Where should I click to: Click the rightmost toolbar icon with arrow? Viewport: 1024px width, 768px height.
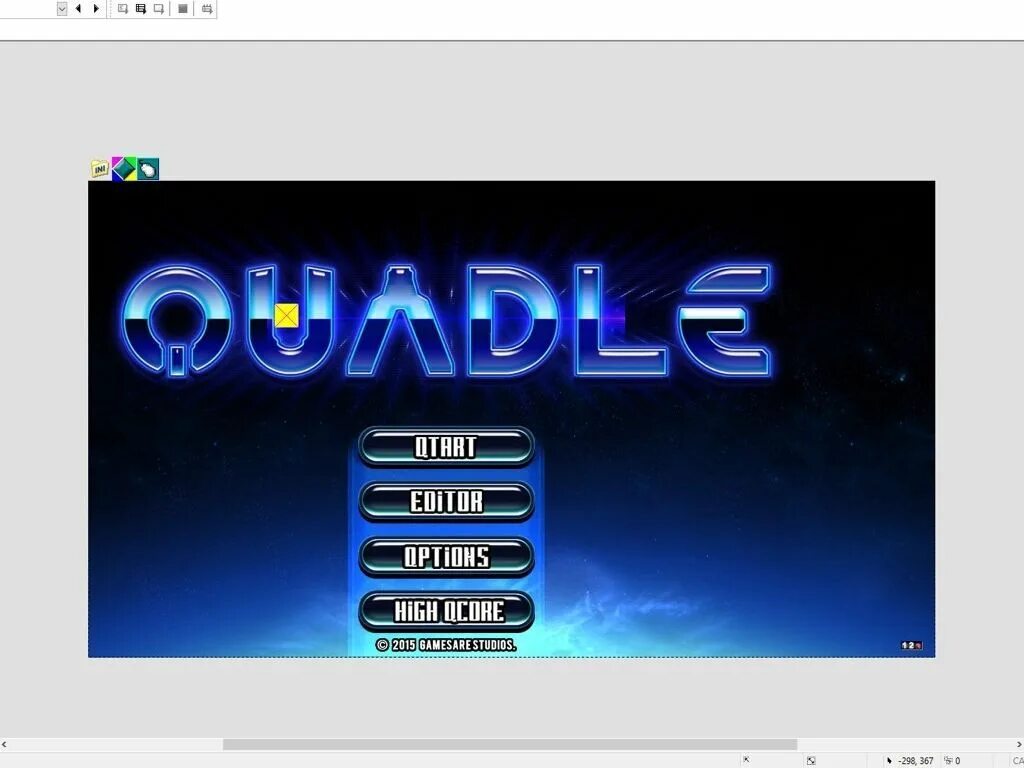pyautogui.click(x=206, y=8)
